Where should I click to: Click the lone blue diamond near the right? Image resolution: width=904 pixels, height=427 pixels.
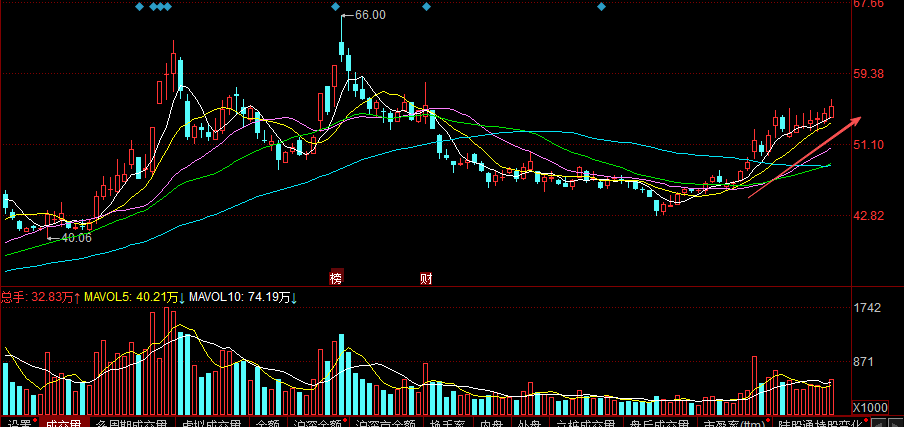click(601, 6)
